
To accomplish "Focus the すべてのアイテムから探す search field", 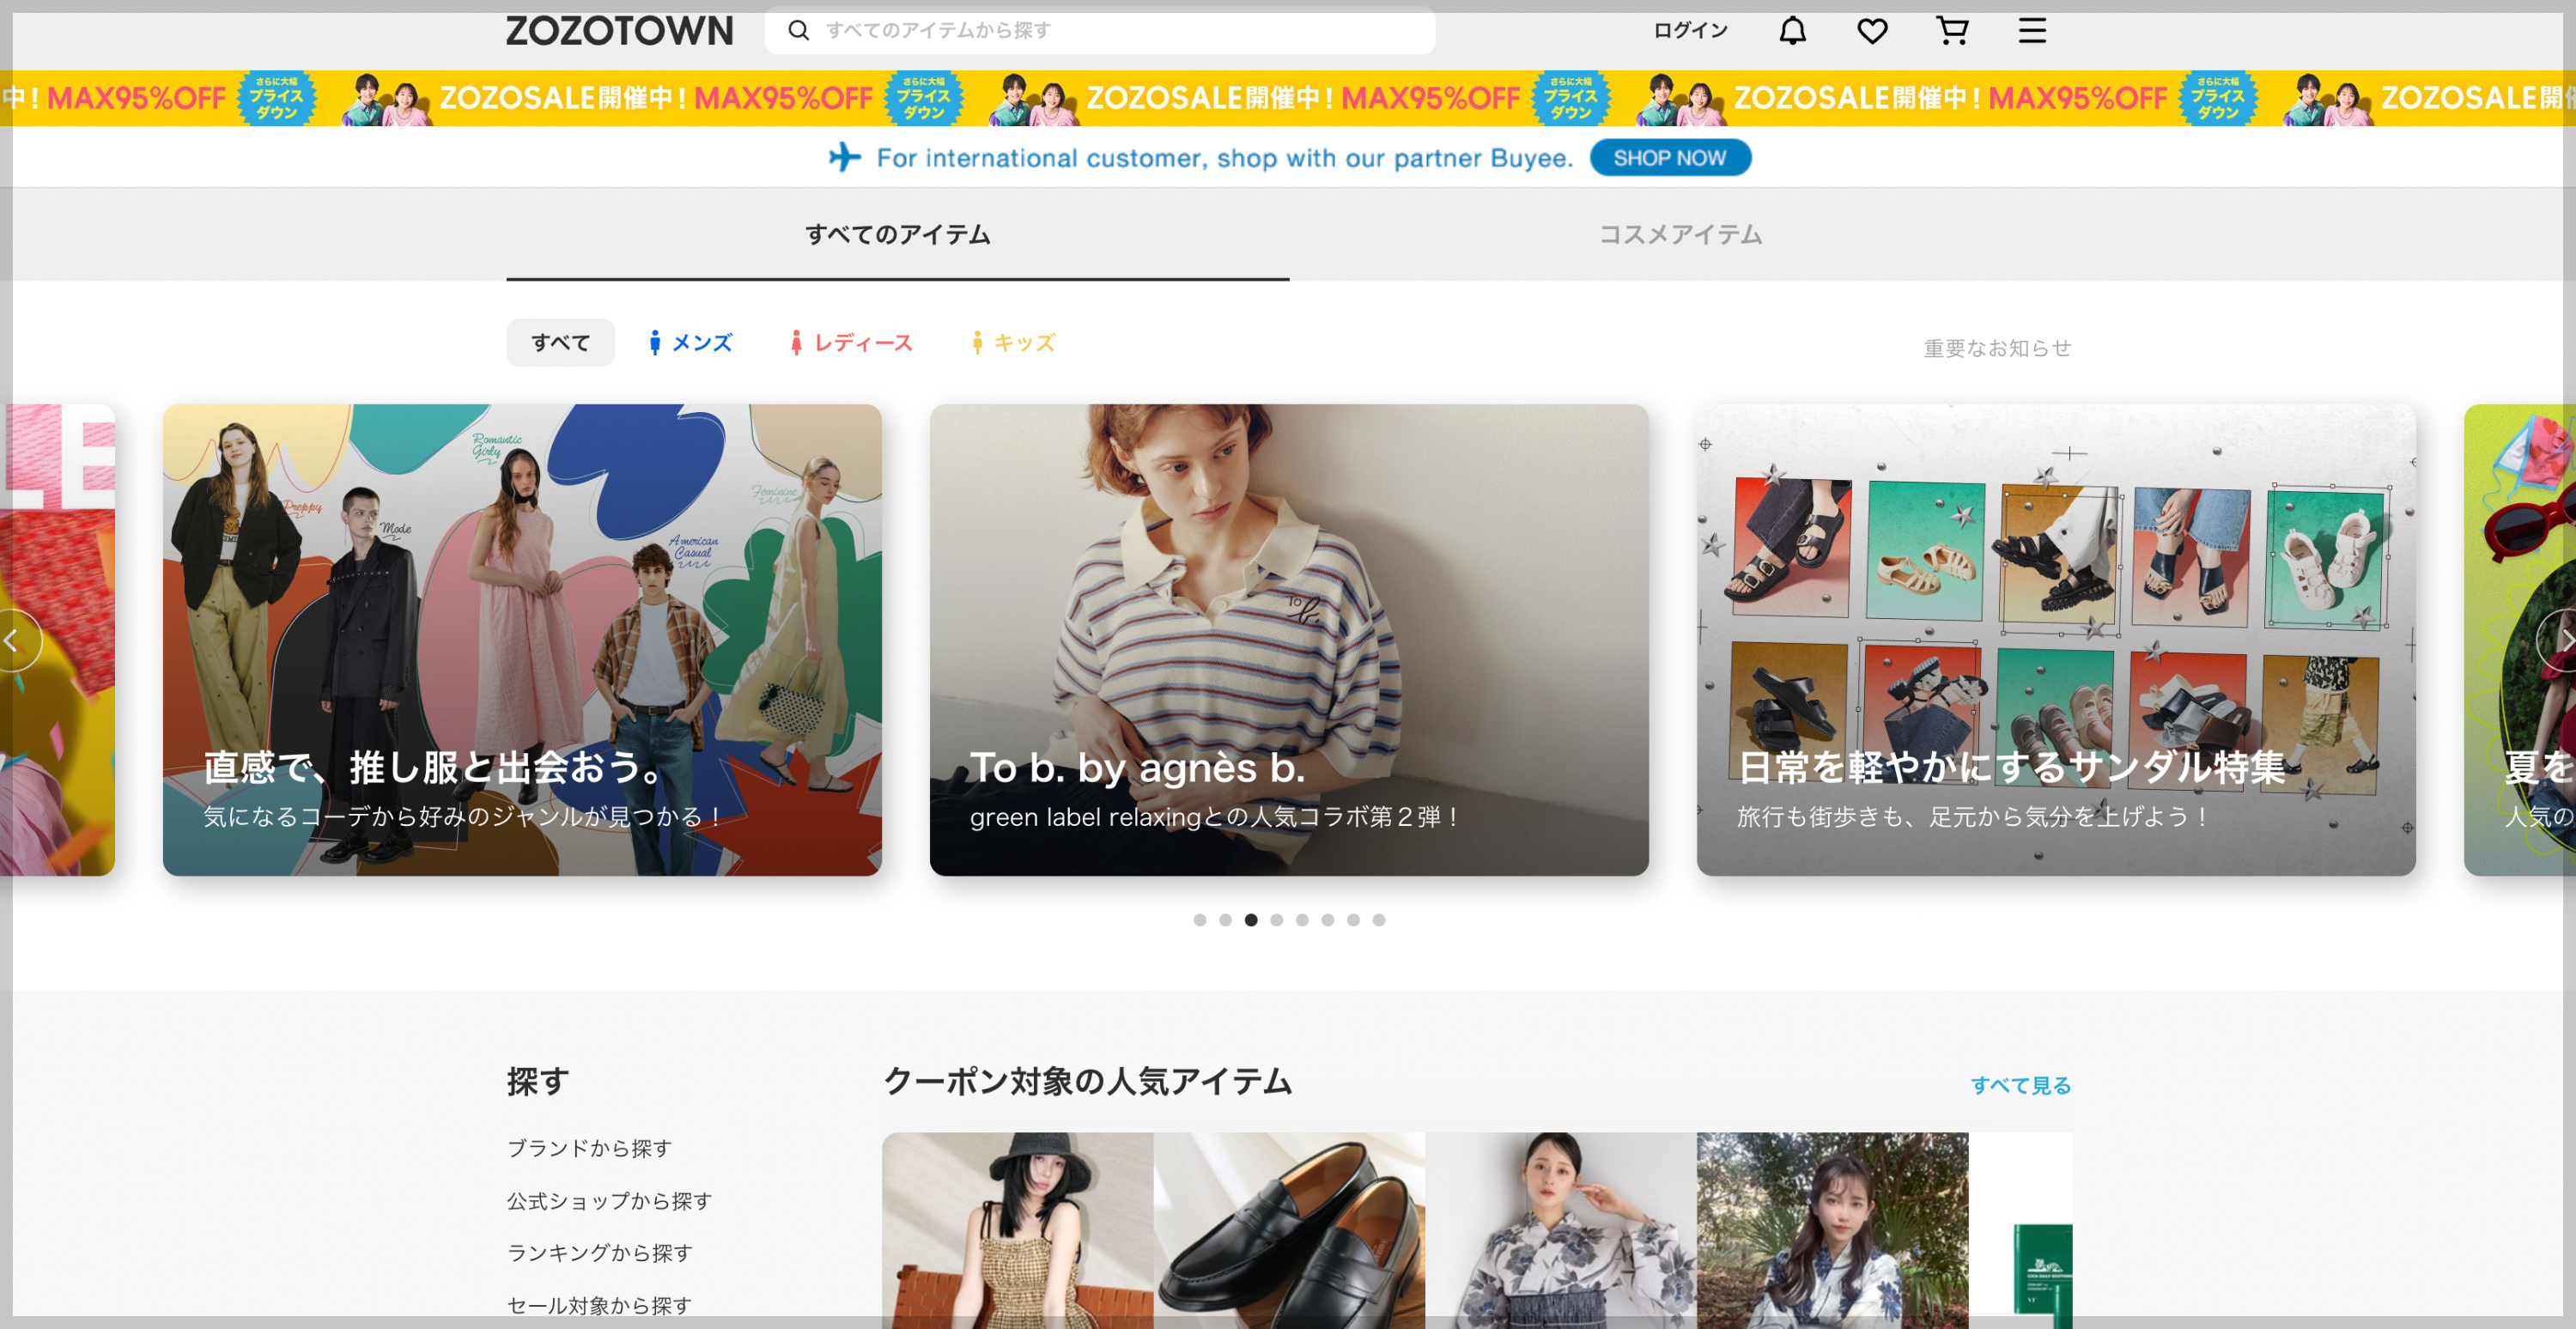I will pyautogui.click(x=1100, y=31).
